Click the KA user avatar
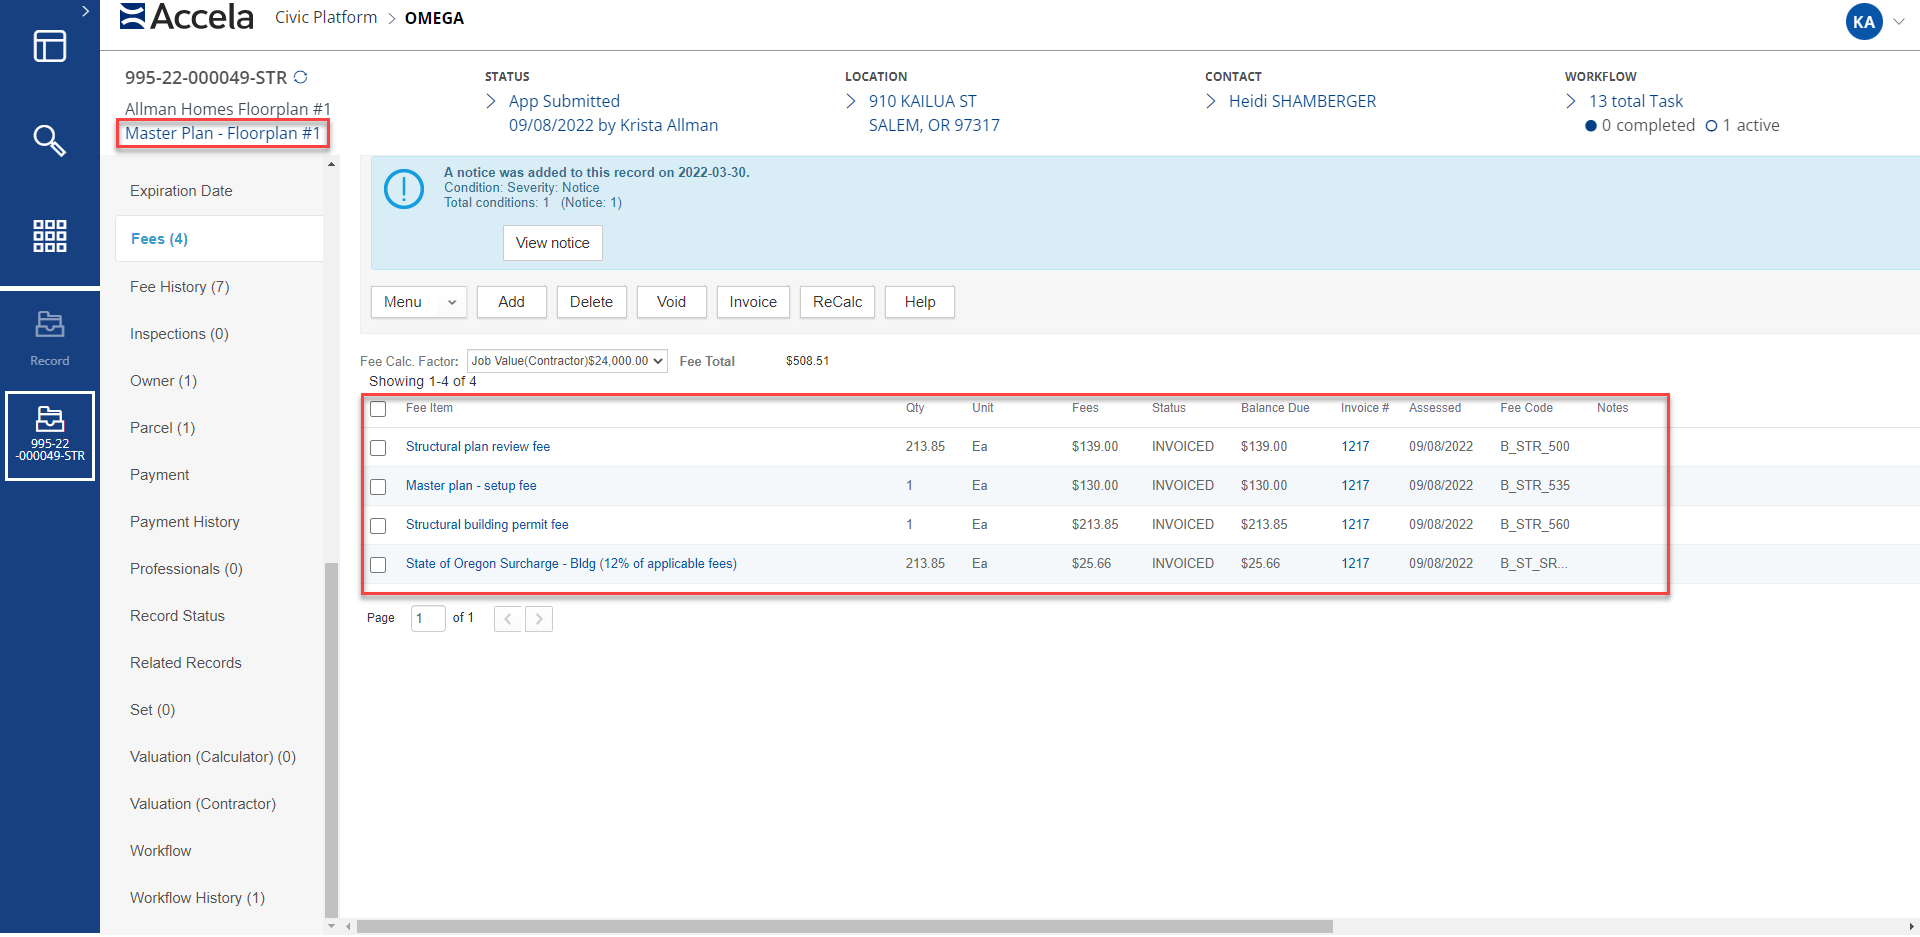Image resolution: width=1920 pixels, height=937 pixels. tap(1863, 22)
